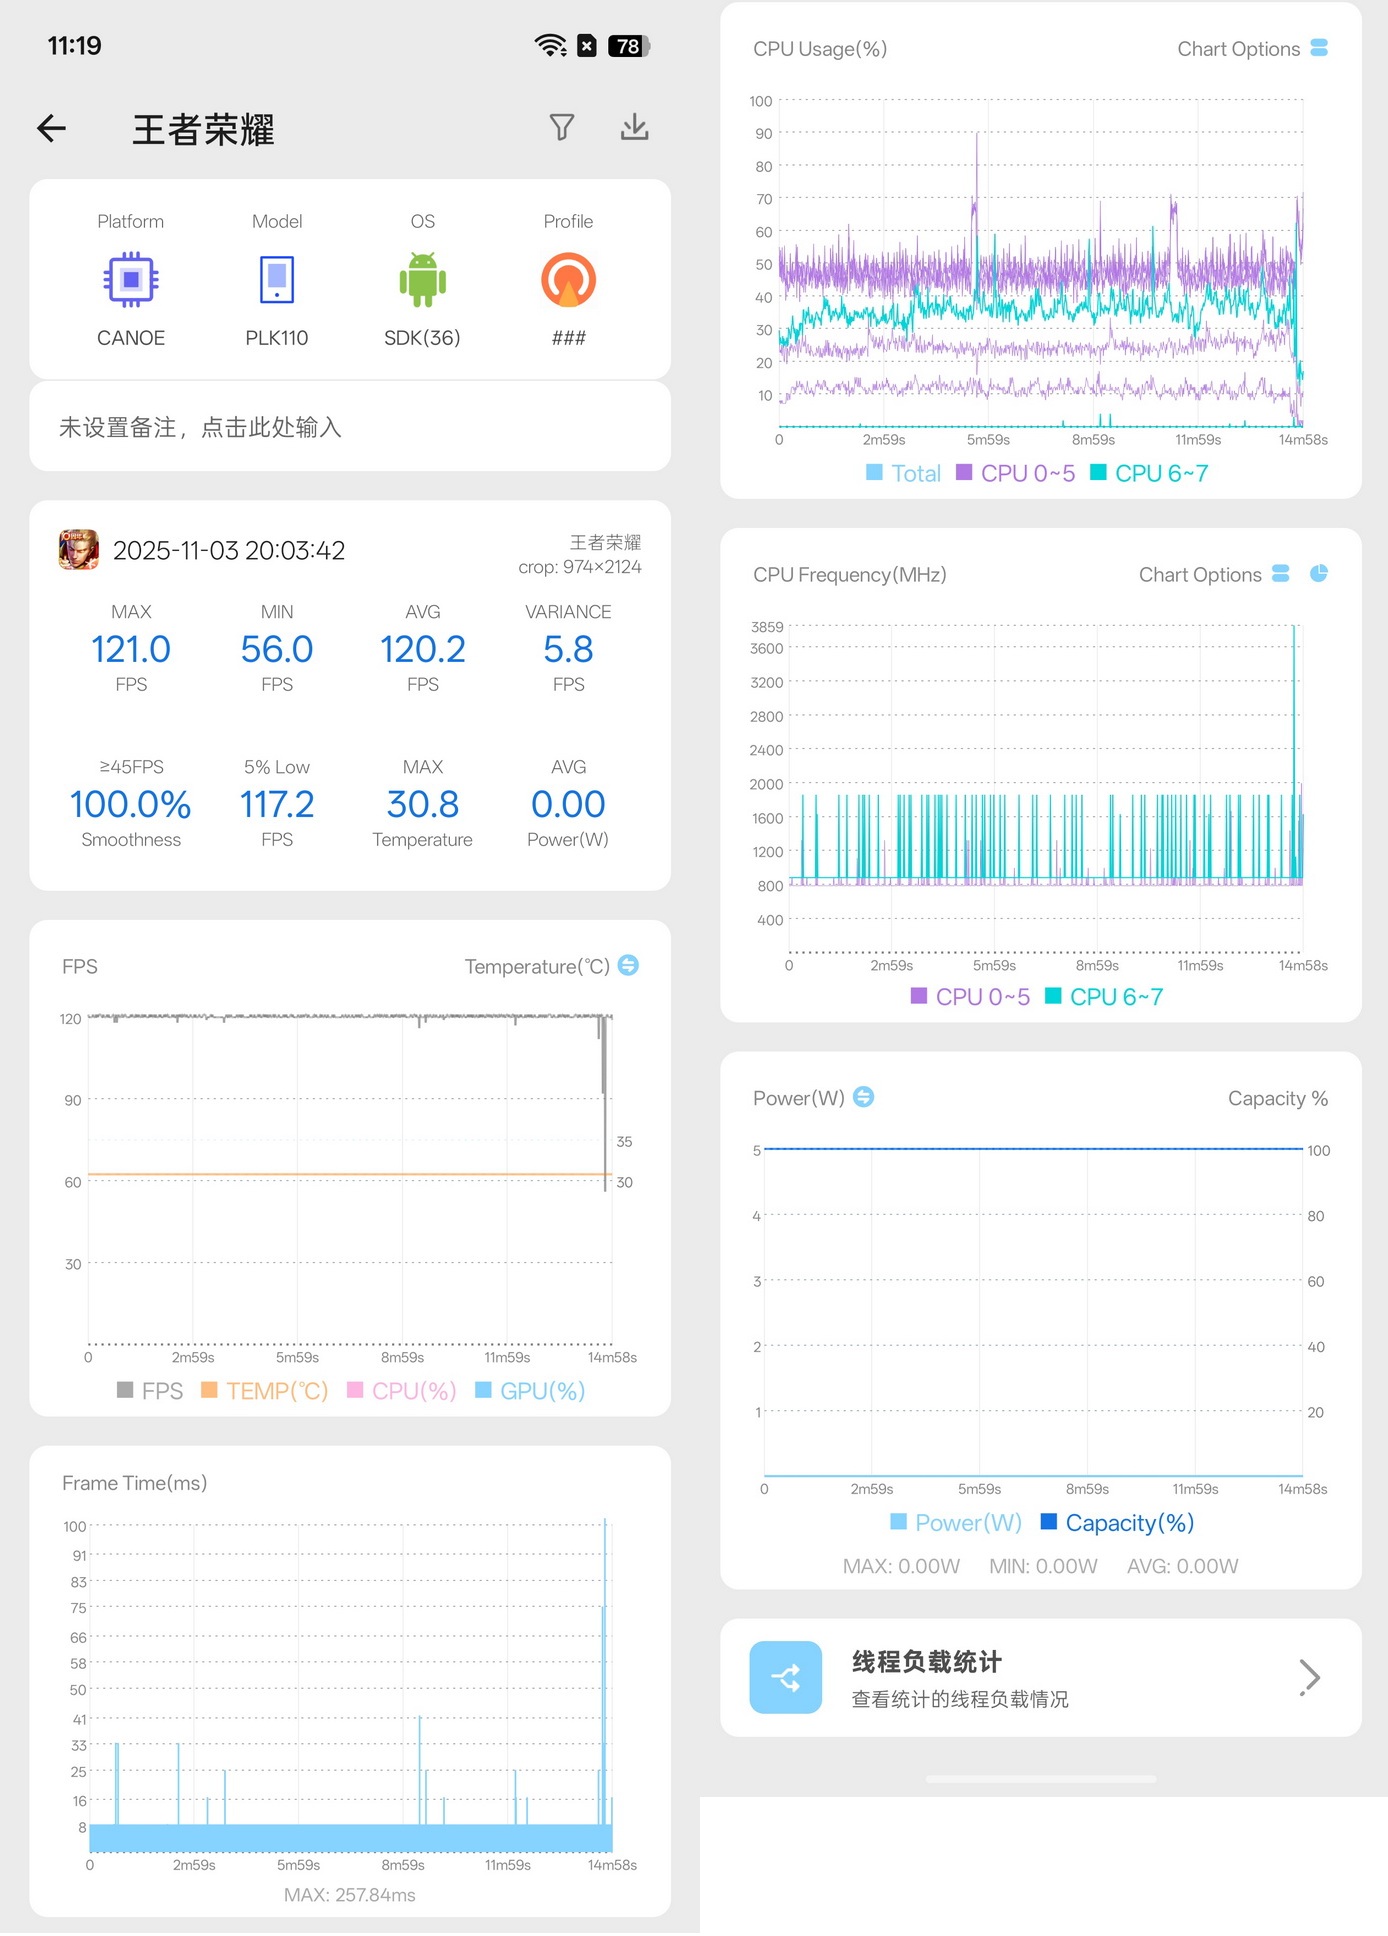Switch CPU Frequency to pie chart view
Screen dimensions: 1388x1936
tap(1319, 573)
